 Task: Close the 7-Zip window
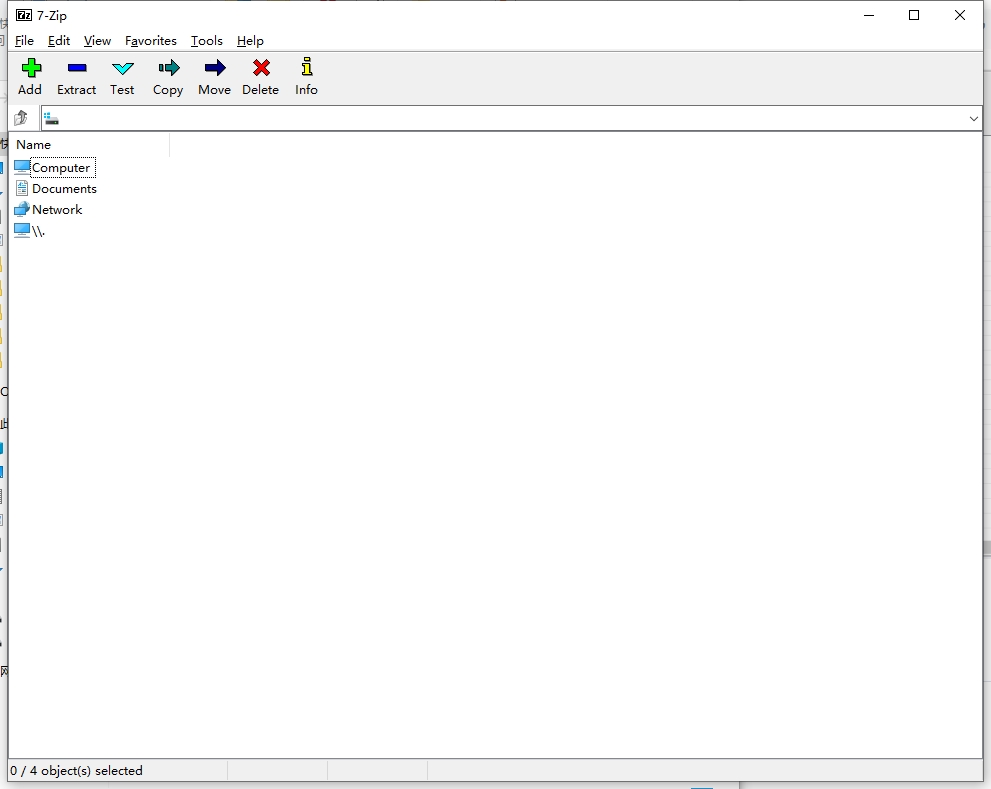[x=959, y=15]
